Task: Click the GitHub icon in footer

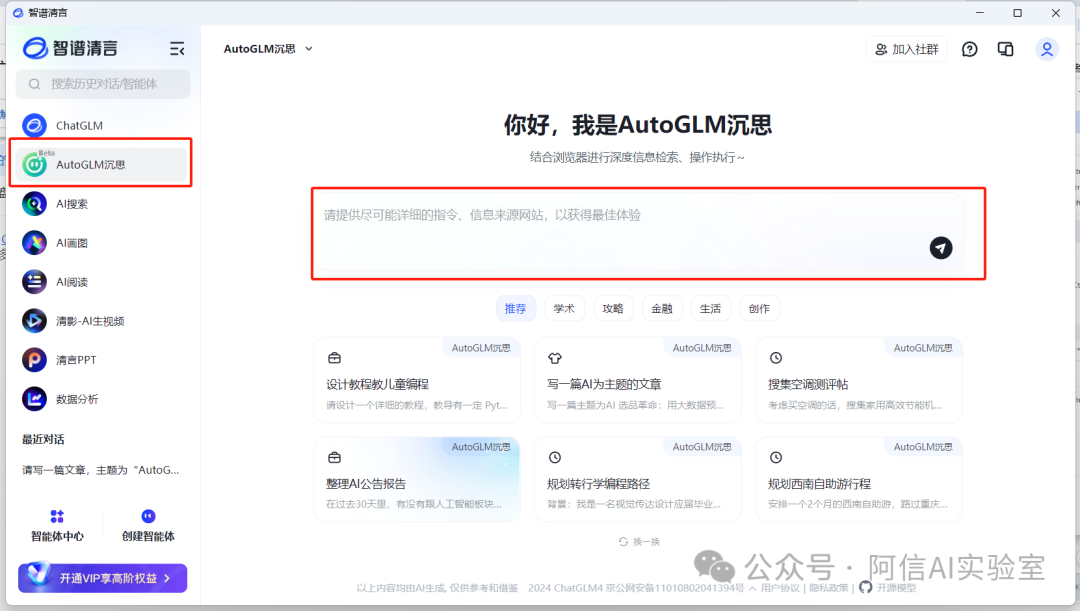Action: pyautogui.click(x=866, y=588)
